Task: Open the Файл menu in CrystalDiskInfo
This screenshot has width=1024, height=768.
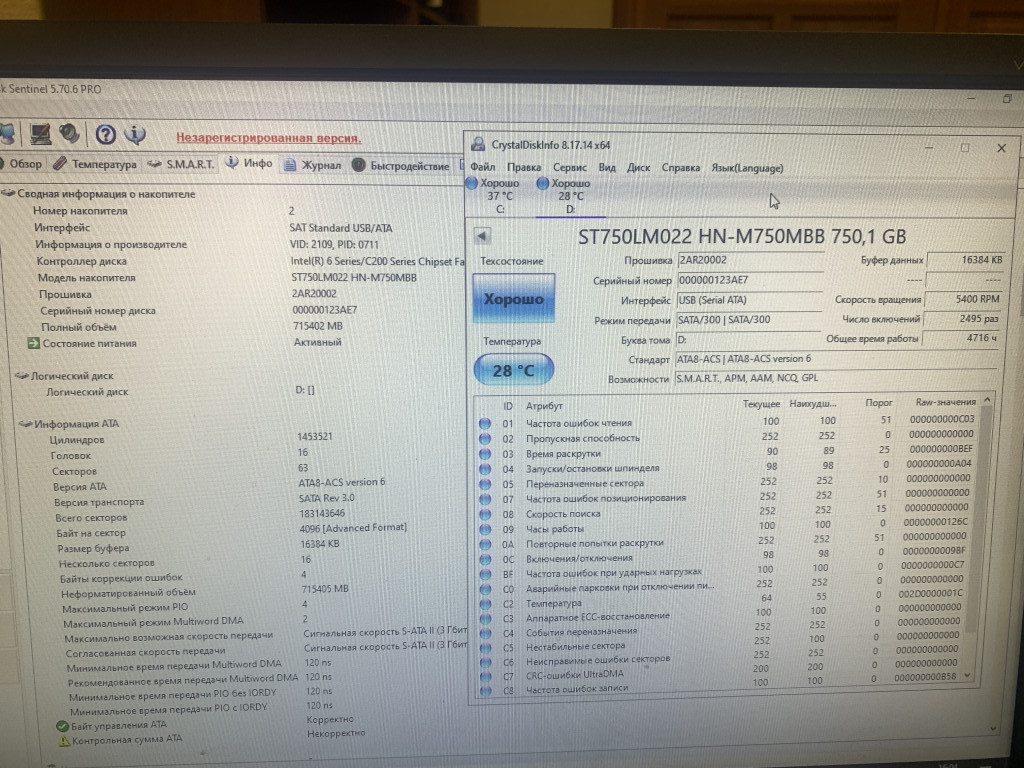Action: tap(483, 167)
